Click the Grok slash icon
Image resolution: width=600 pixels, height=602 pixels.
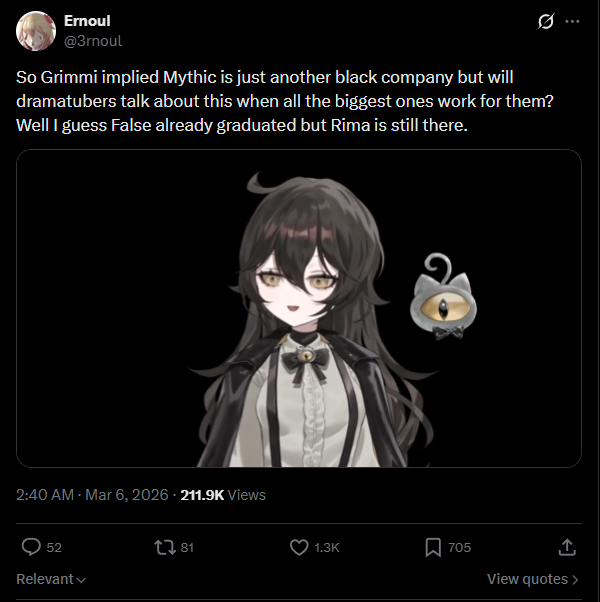(x=545, y=22)
